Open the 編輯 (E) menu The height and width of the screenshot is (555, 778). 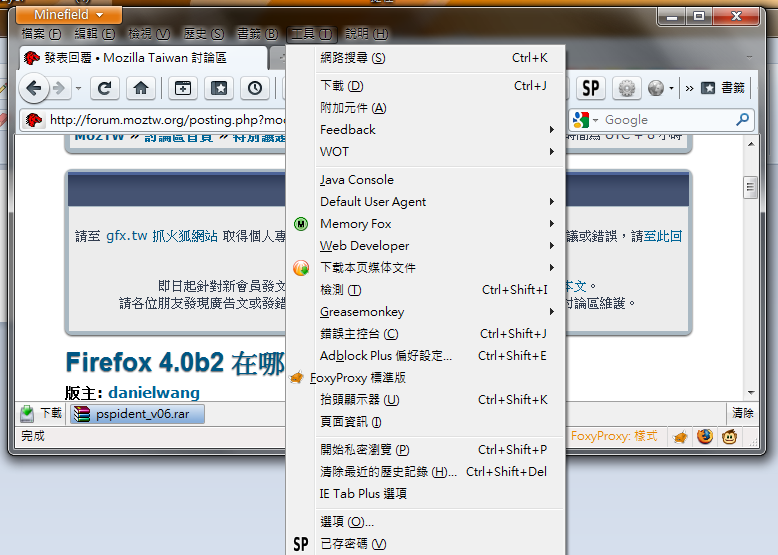(95, 34)
